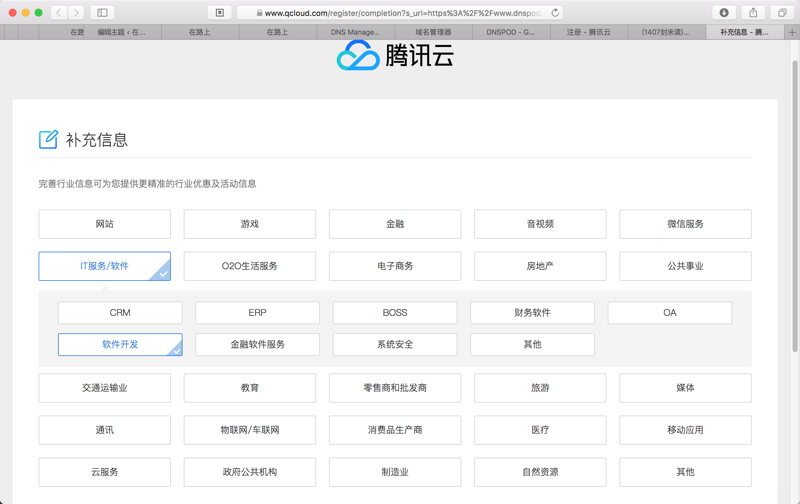Select the 游戏 industry option
The image size is (800, 504).
tap(250, 224)
